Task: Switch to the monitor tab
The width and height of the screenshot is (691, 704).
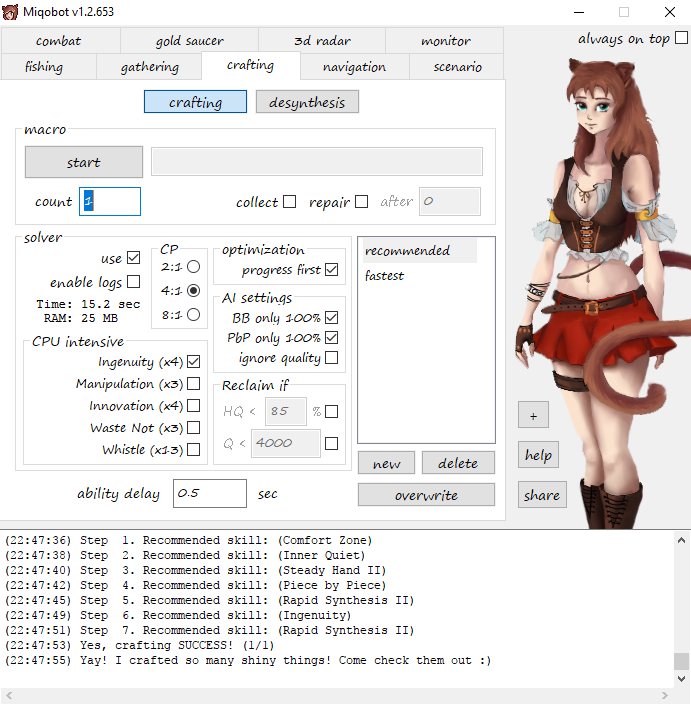Action: click(x=445, y=41)
